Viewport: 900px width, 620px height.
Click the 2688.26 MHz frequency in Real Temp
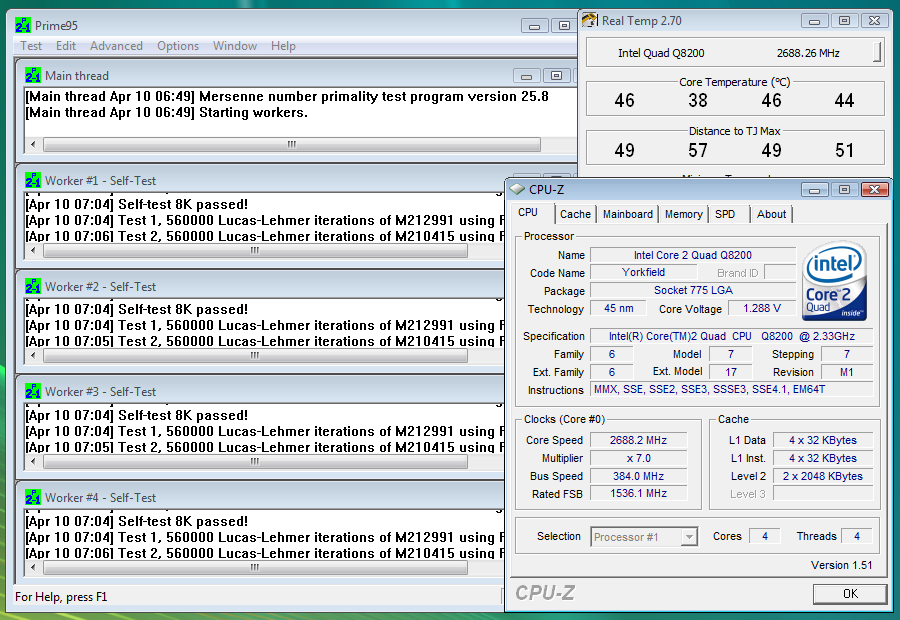tap(808, 53)
